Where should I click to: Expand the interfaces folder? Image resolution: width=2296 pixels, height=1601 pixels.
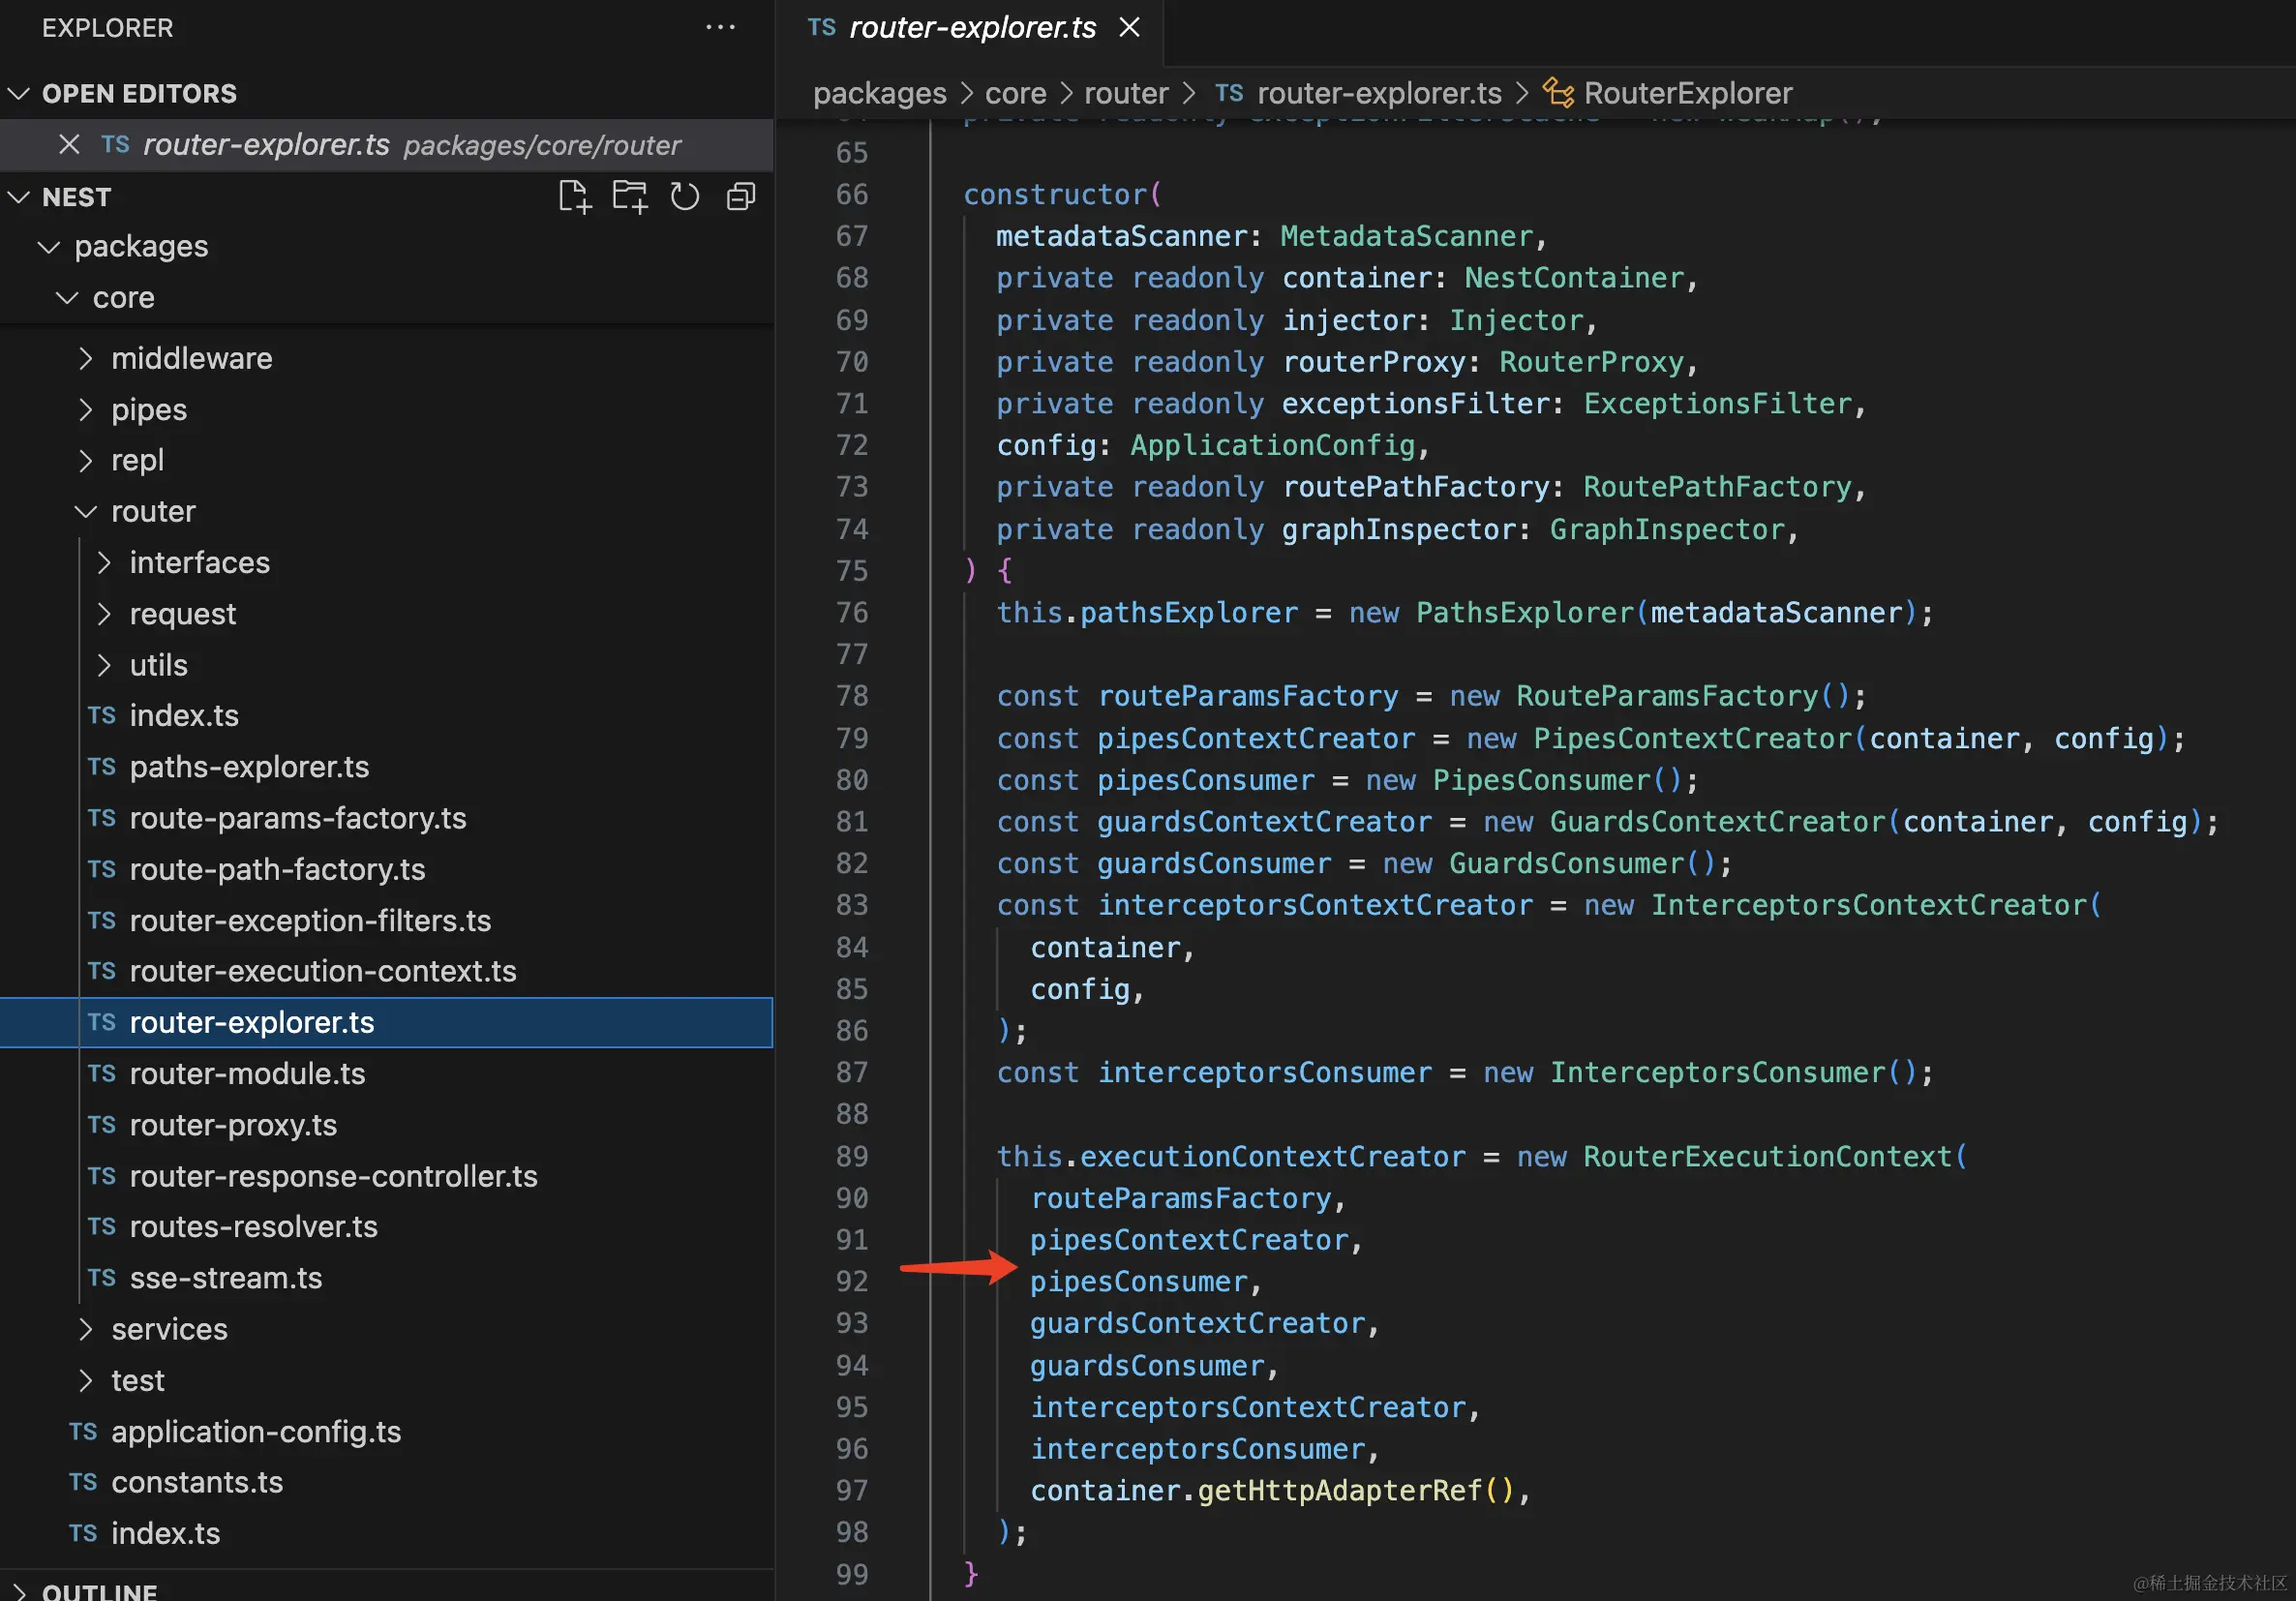(x=104, y=563)
